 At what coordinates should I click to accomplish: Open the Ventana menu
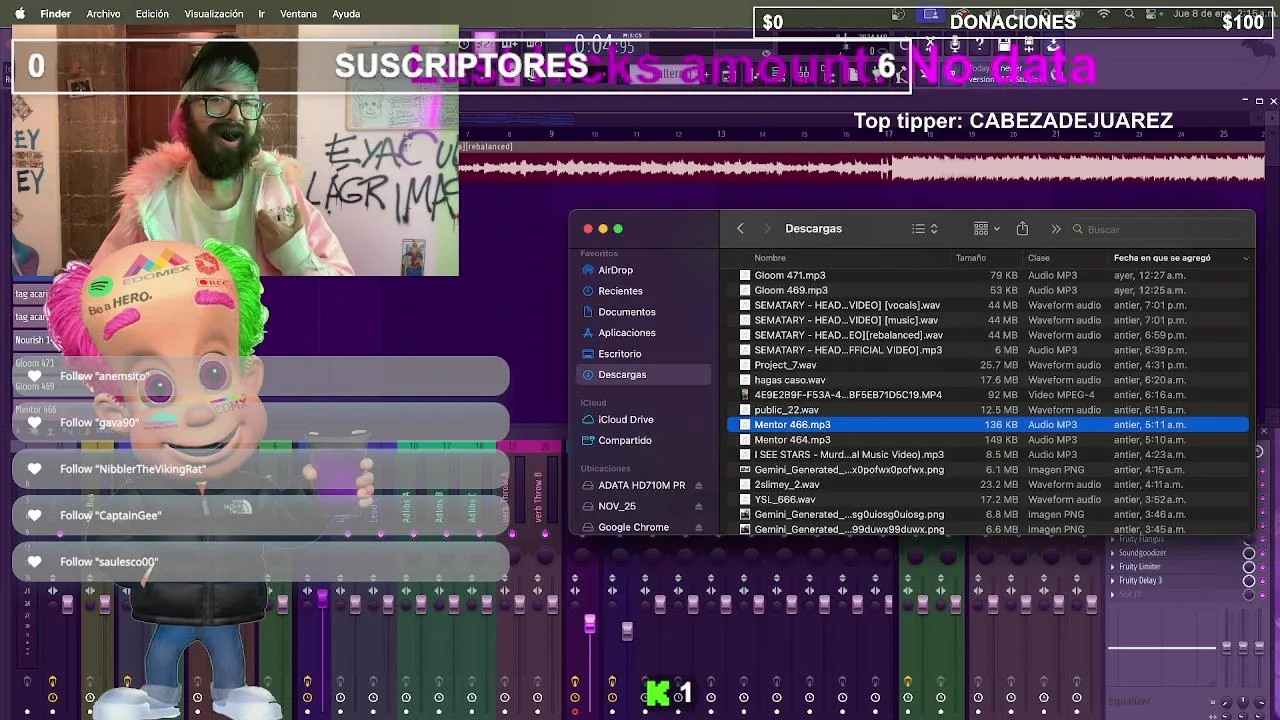[x=298, y=14]
